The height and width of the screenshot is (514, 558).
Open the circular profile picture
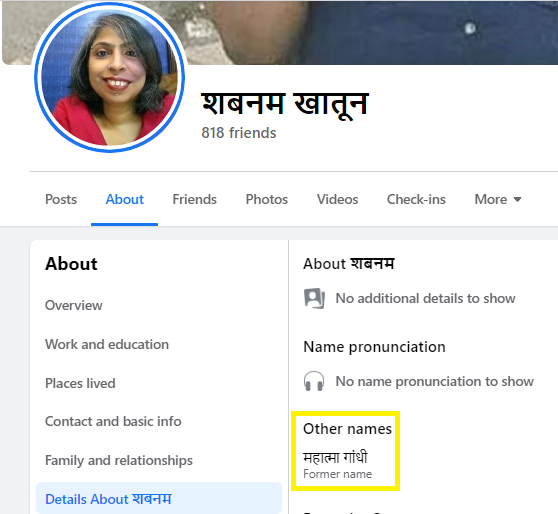pyautogui.click(x=110, y=77)
